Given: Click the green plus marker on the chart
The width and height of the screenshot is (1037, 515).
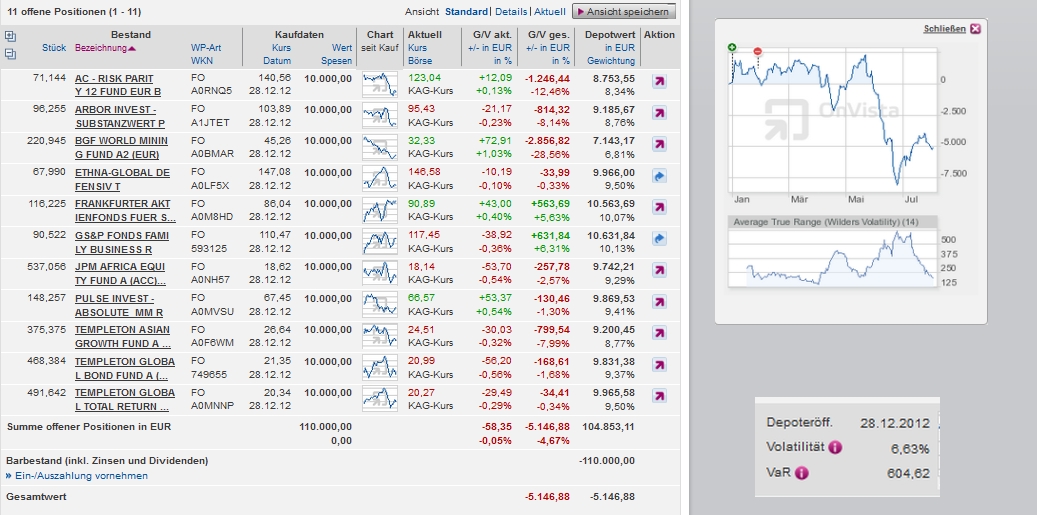Looking at the screenshot, I should point(733,48).
